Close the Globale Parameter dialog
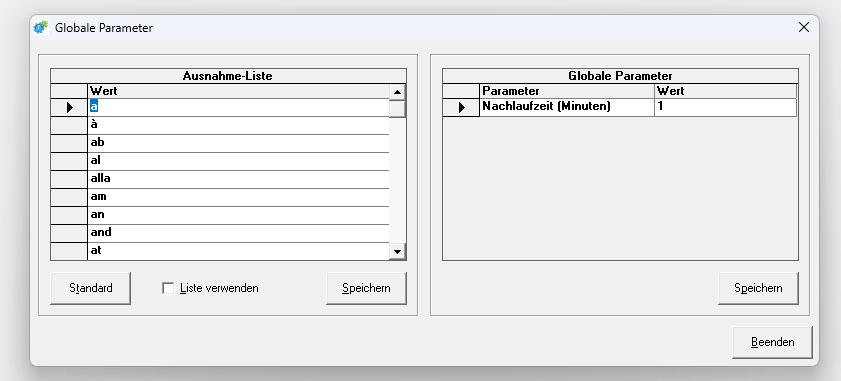The width and height of the screenshot is (841, 381). (x=803, y=27)
